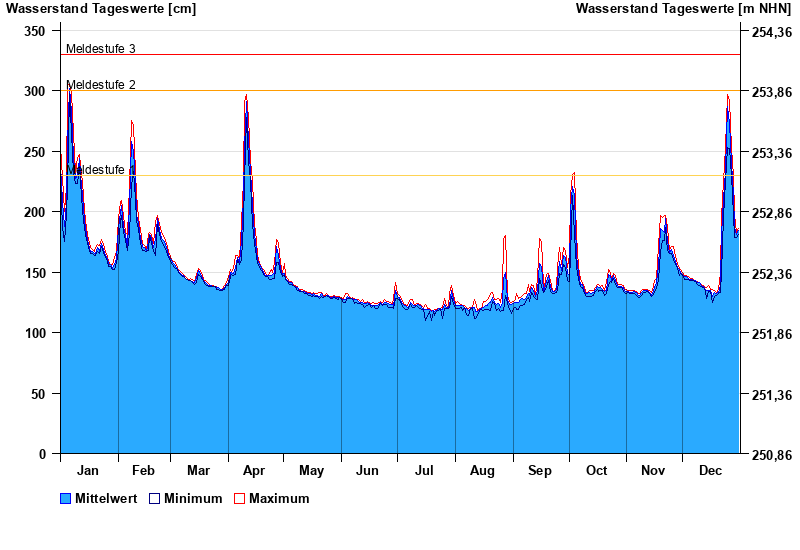
Task: Select the Maximum legend label
Action: point(279,498)
